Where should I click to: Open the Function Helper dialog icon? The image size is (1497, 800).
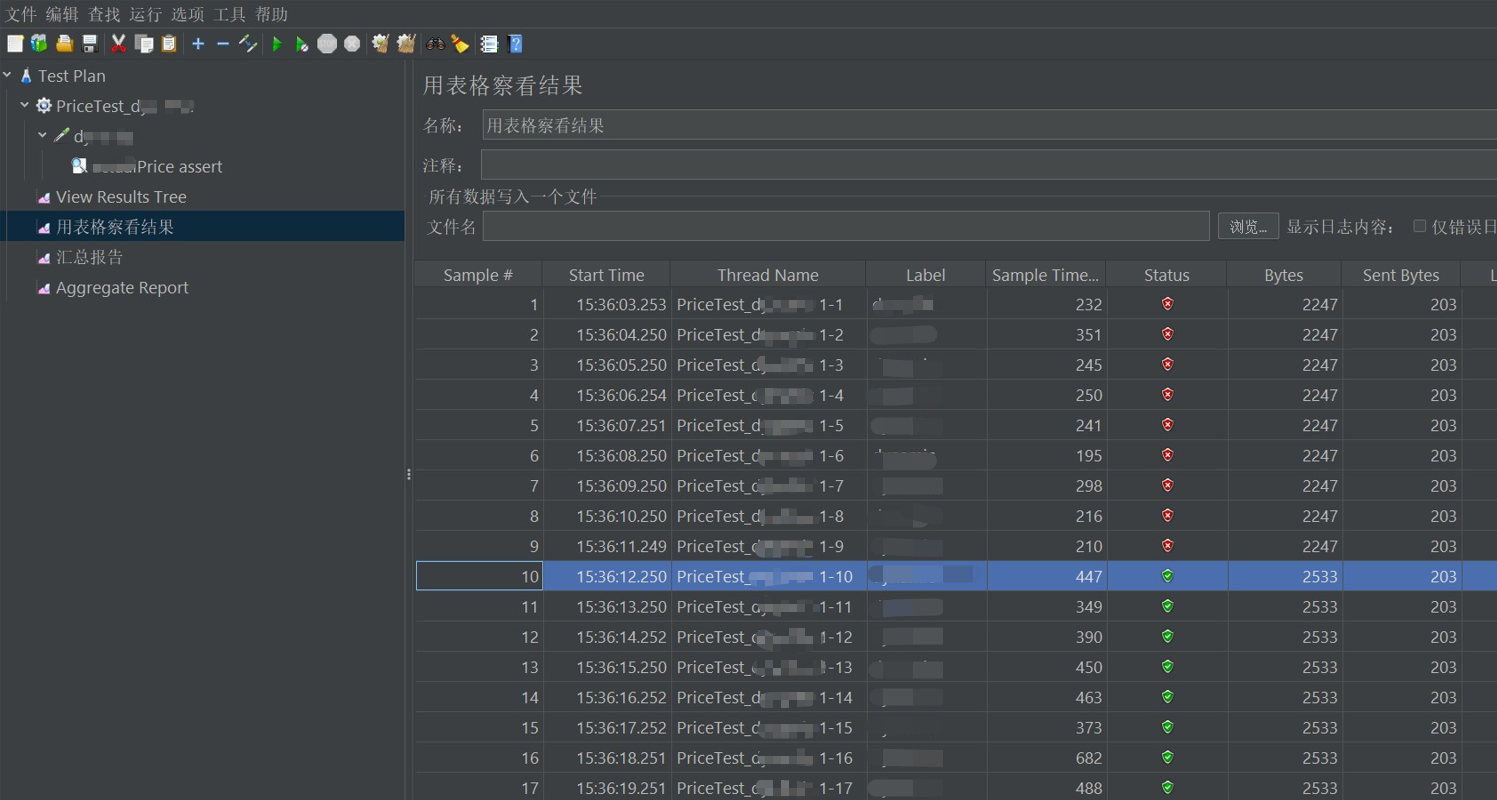[x=489, y=44]
